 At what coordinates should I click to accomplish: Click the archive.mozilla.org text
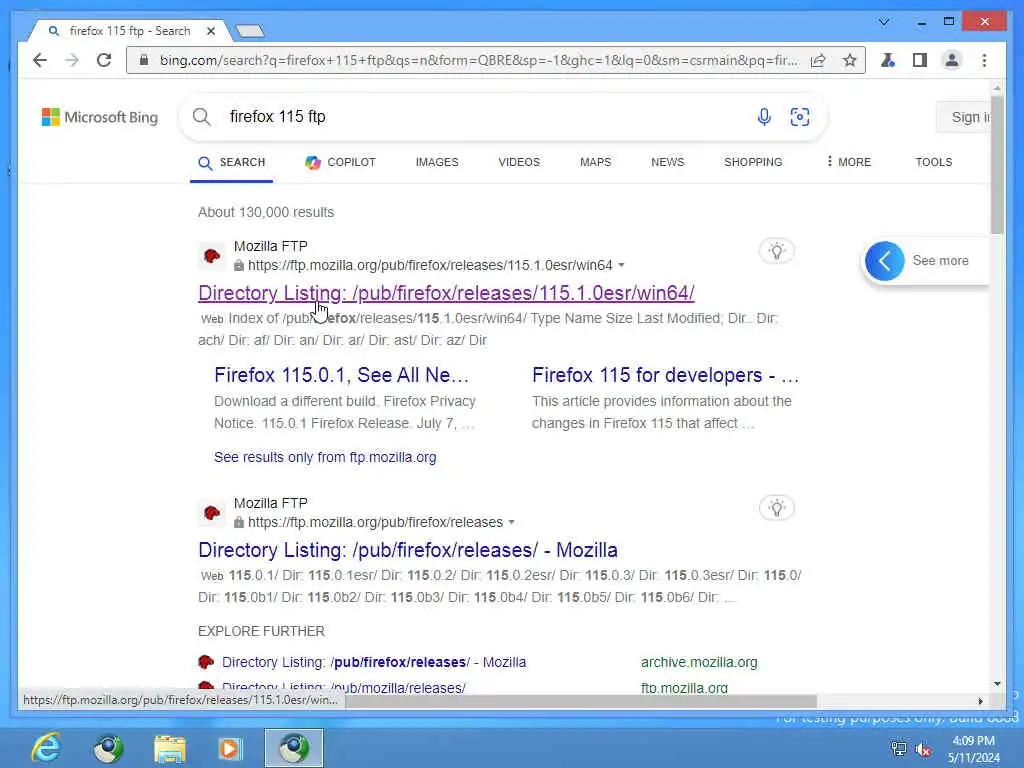[x=699, y=662]
